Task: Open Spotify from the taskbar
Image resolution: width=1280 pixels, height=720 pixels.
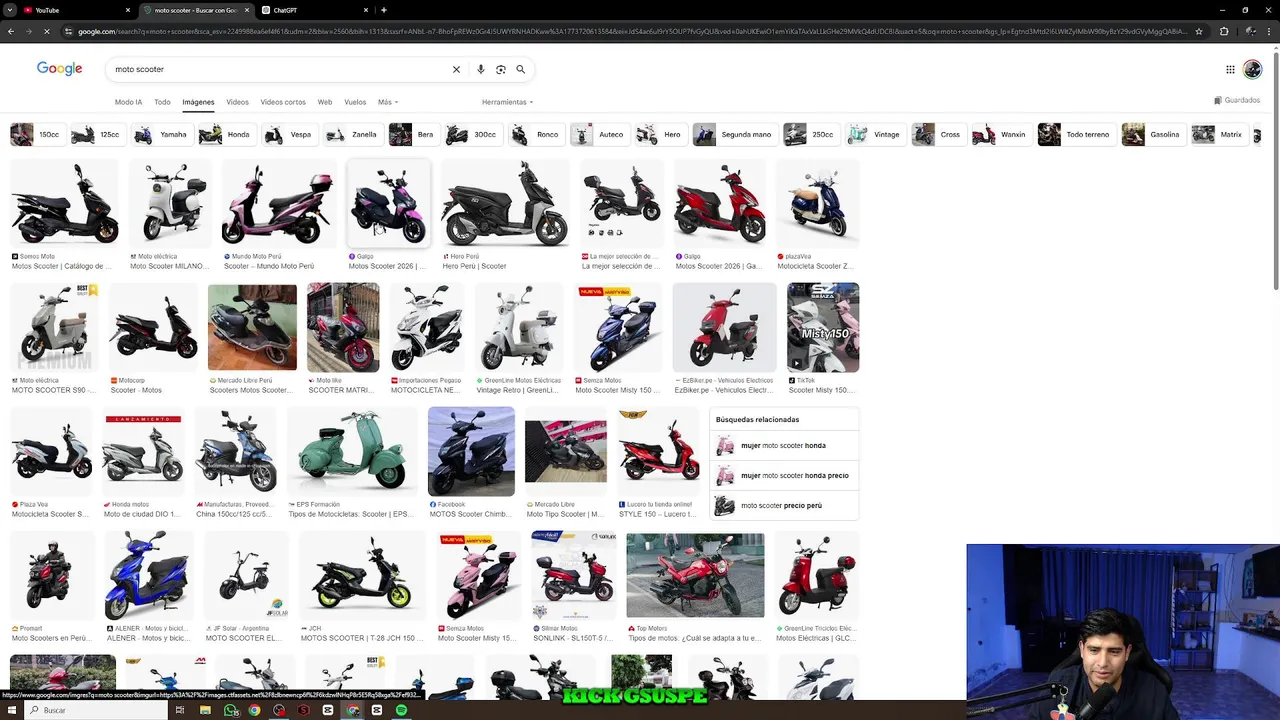Action: [401, 710]
